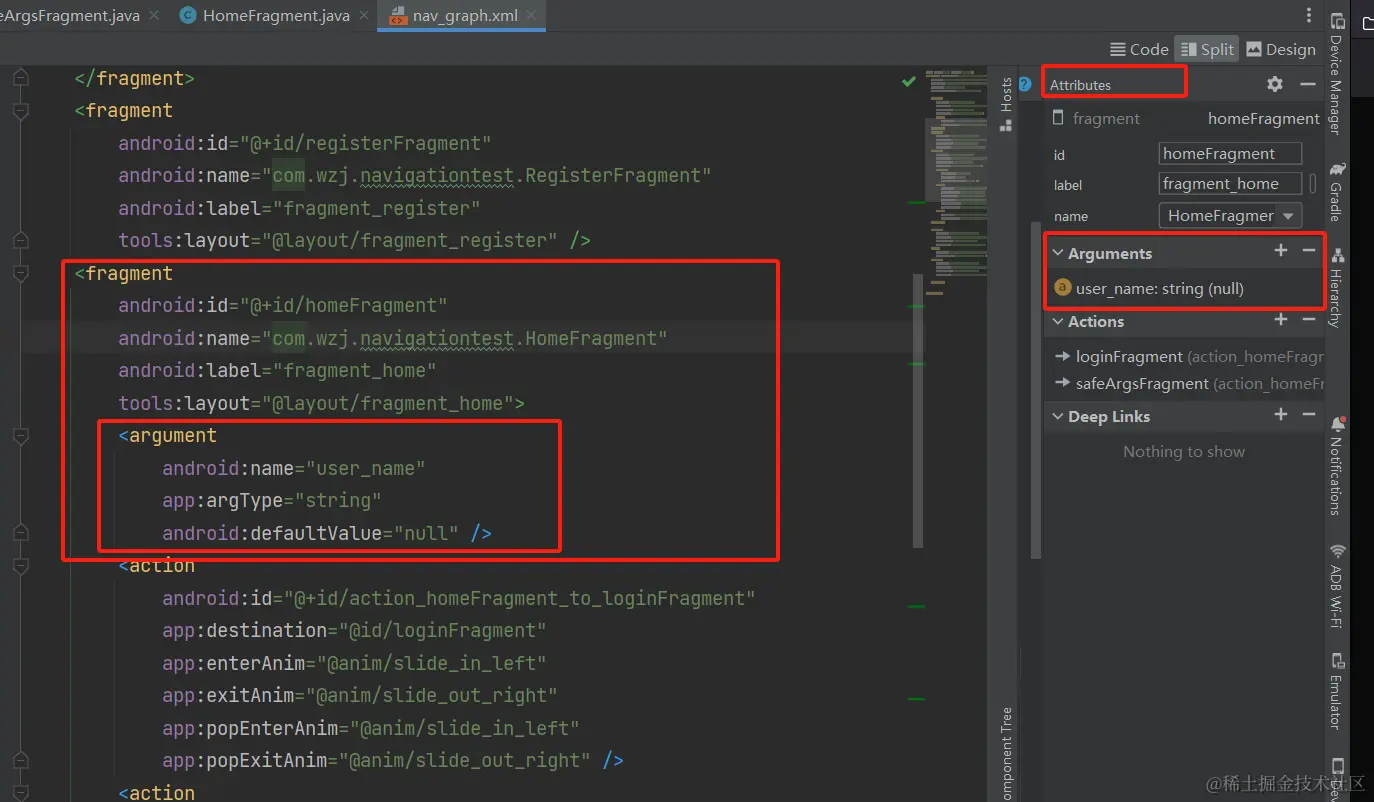Click the android:id="@+id/homeFragment" line
This screenshot has width=1374, height=802.
(283, 305)
